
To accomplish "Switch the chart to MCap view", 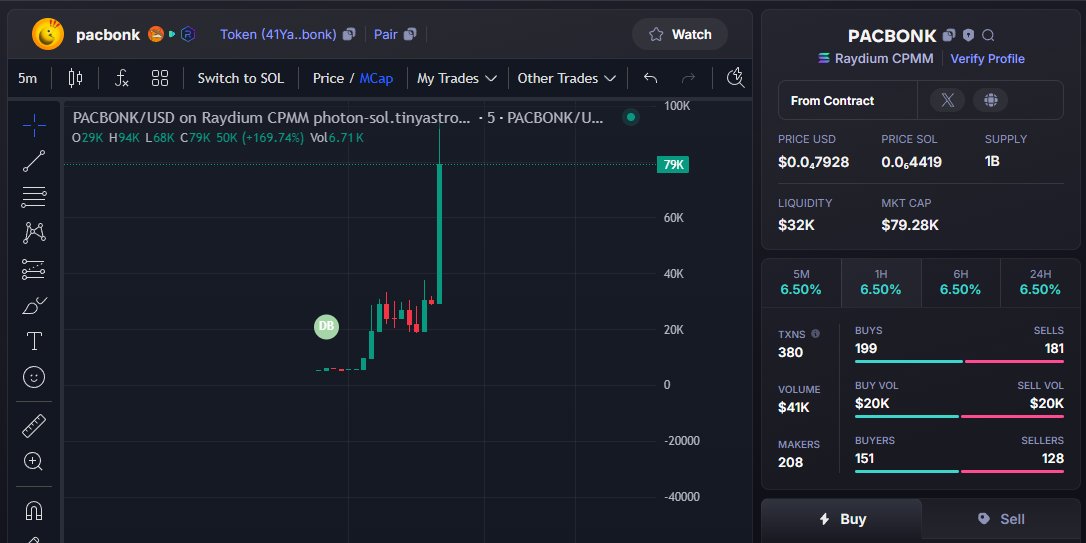I will [376, 78].
